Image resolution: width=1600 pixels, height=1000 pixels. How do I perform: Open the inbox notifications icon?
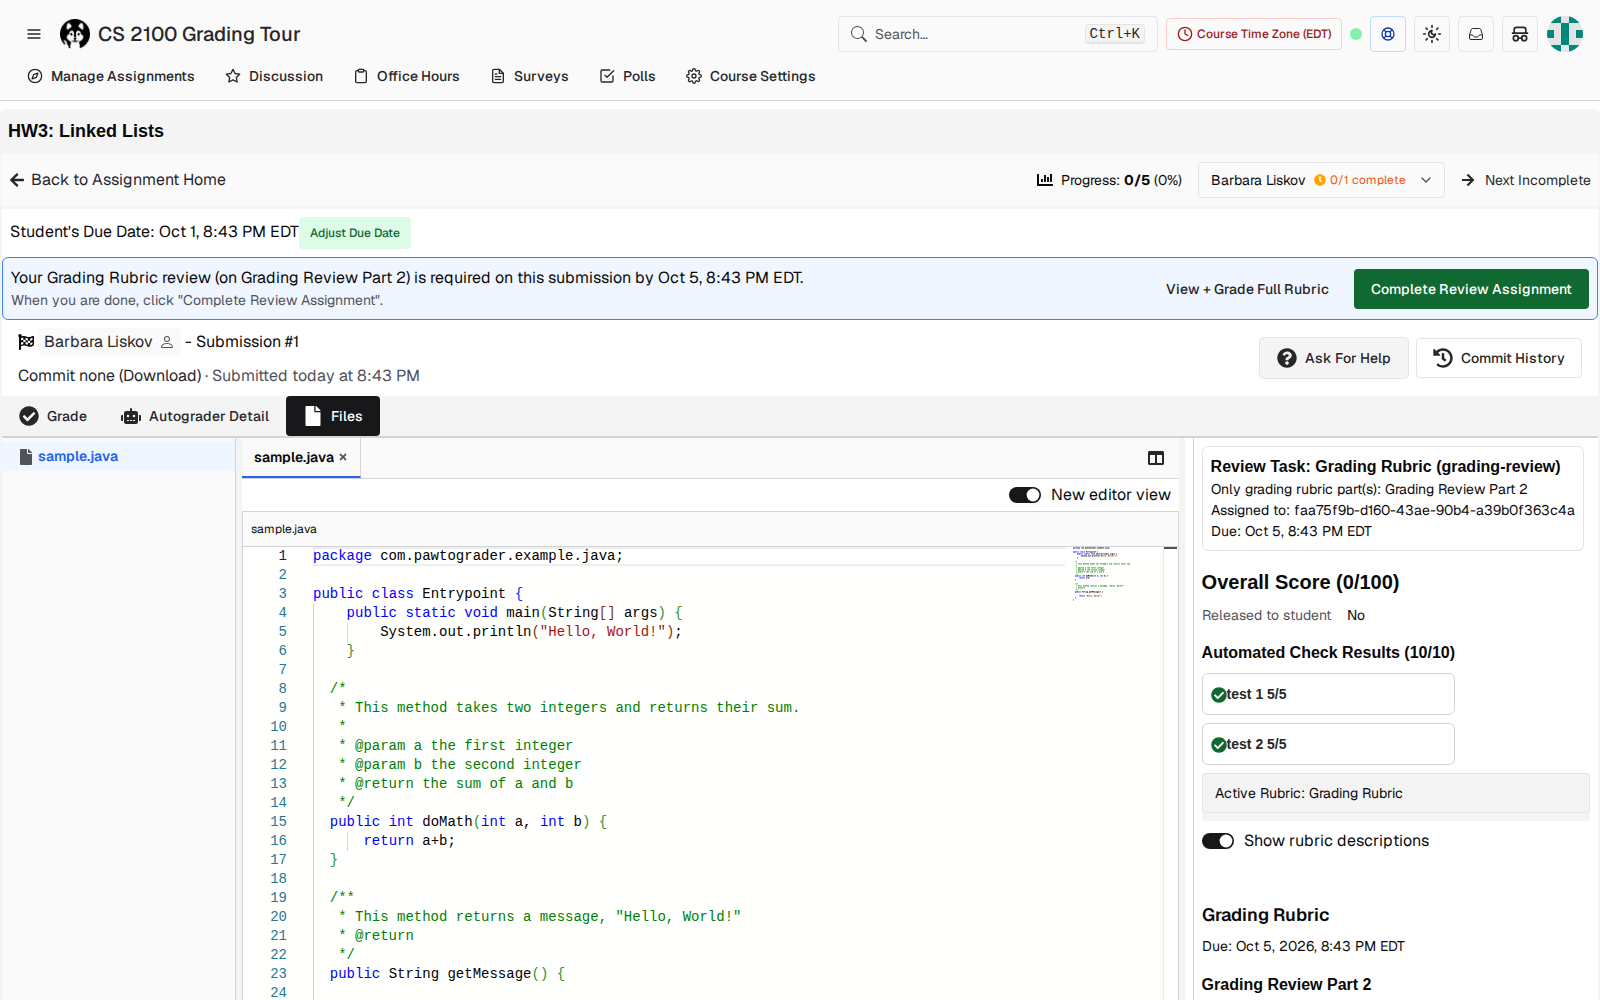[1476, 34]
